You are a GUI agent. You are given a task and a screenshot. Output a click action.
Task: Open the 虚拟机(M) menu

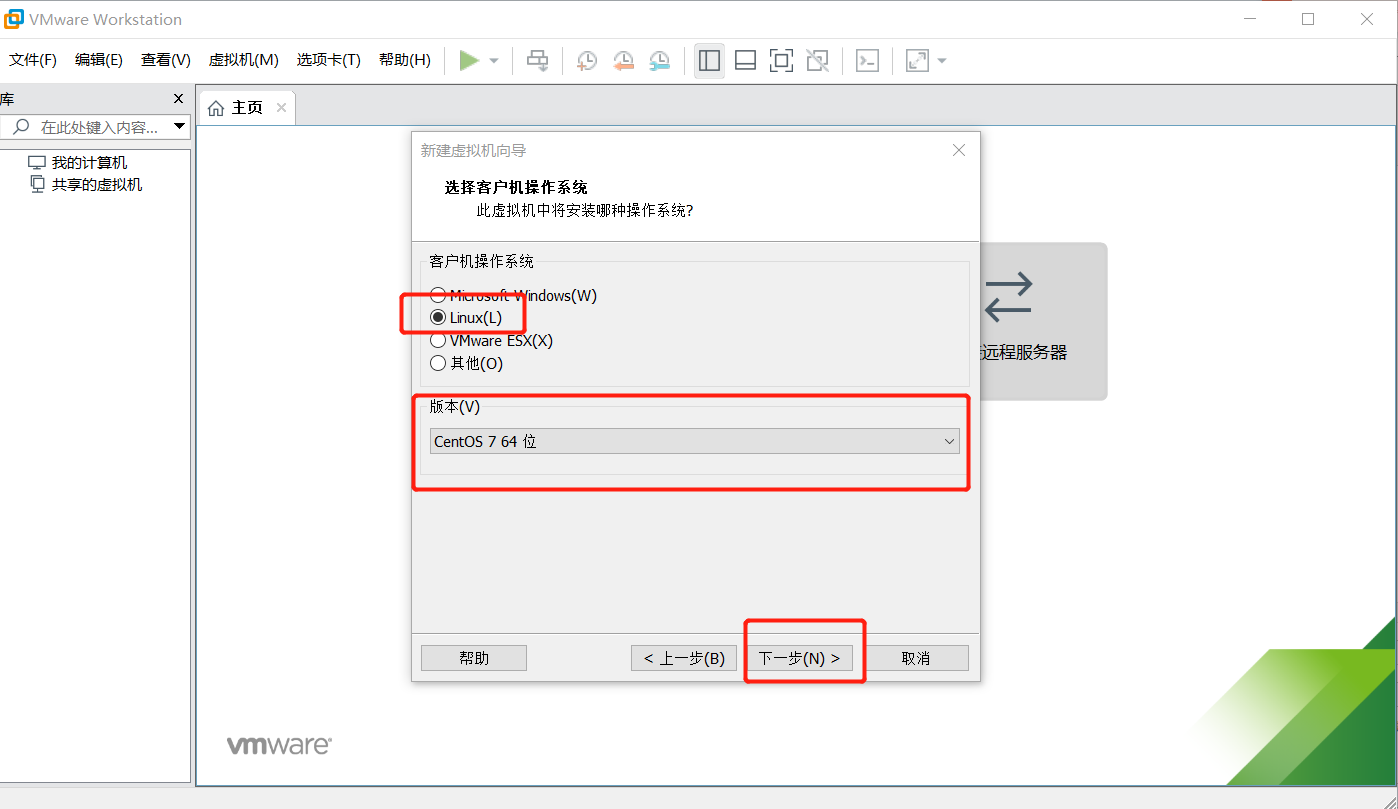pos(243,60)
